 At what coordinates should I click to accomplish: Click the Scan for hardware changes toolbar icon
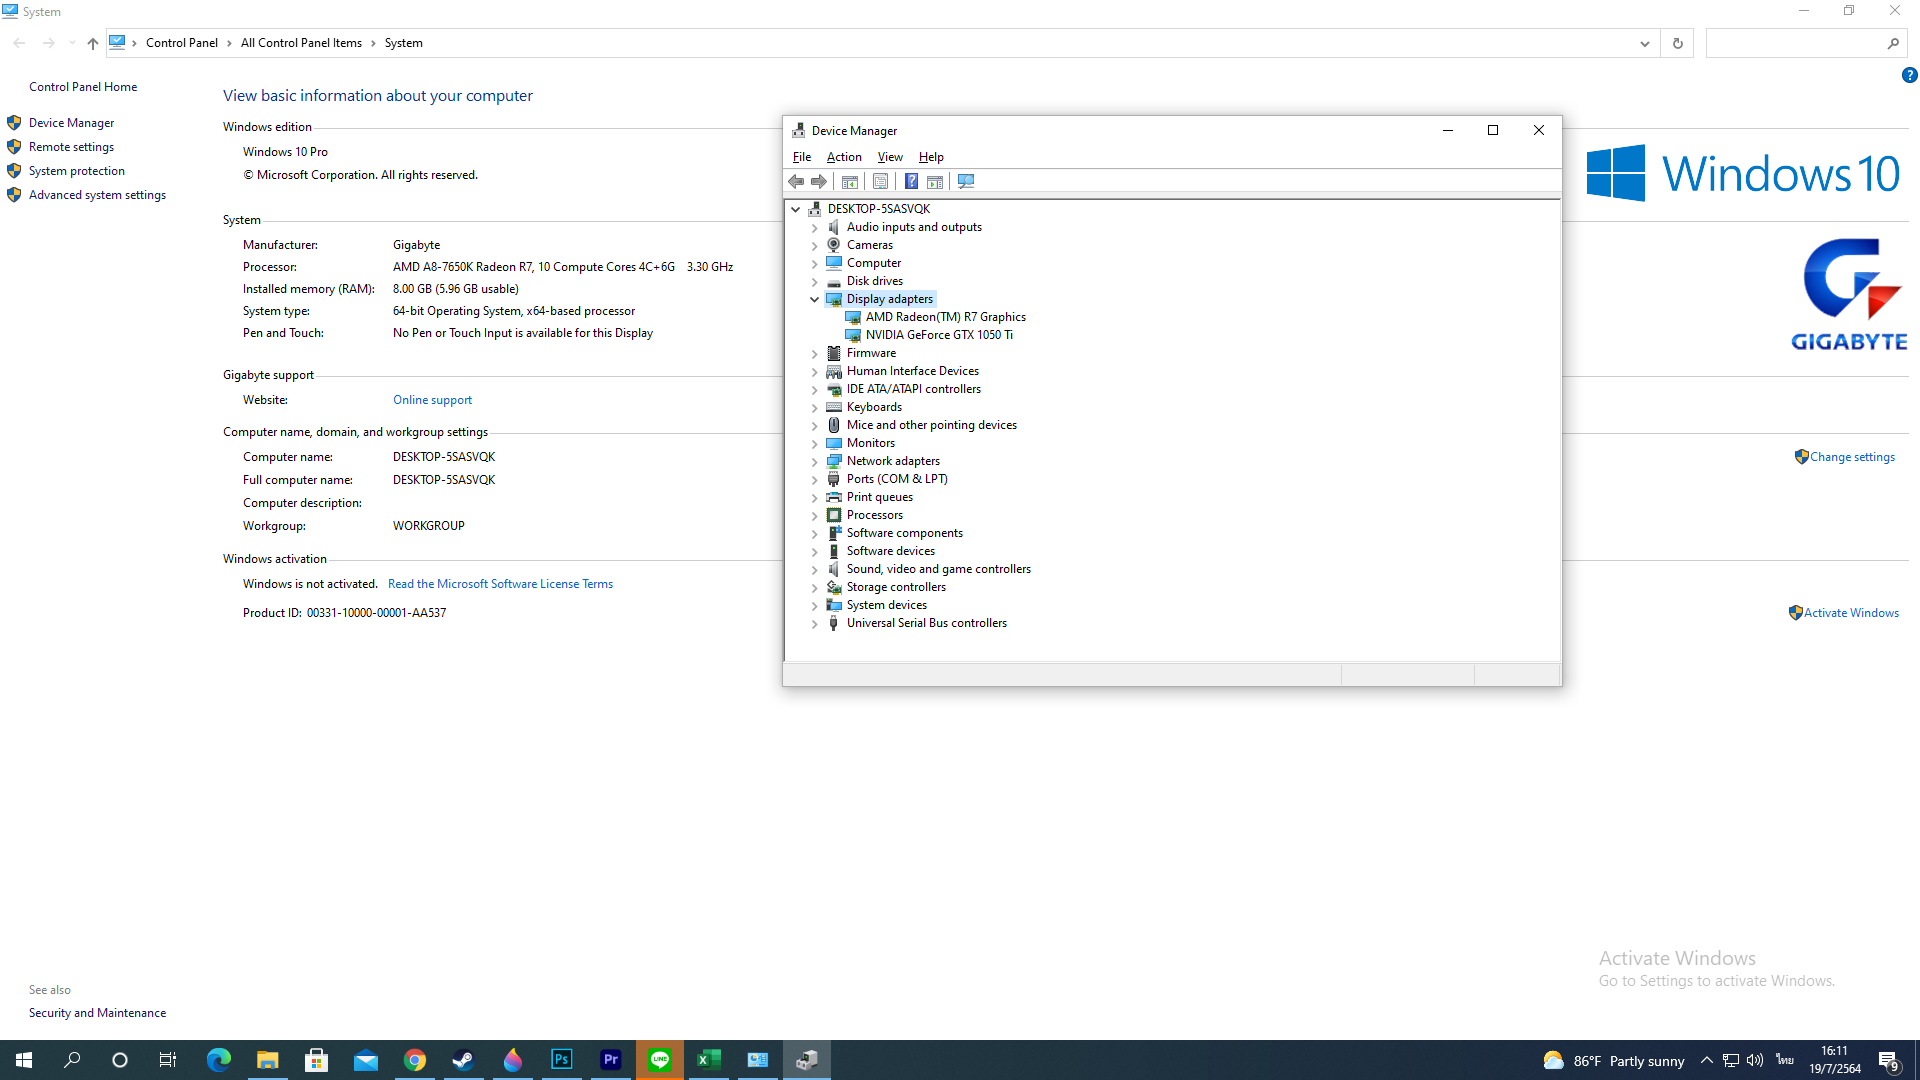(x=966, y=181)
